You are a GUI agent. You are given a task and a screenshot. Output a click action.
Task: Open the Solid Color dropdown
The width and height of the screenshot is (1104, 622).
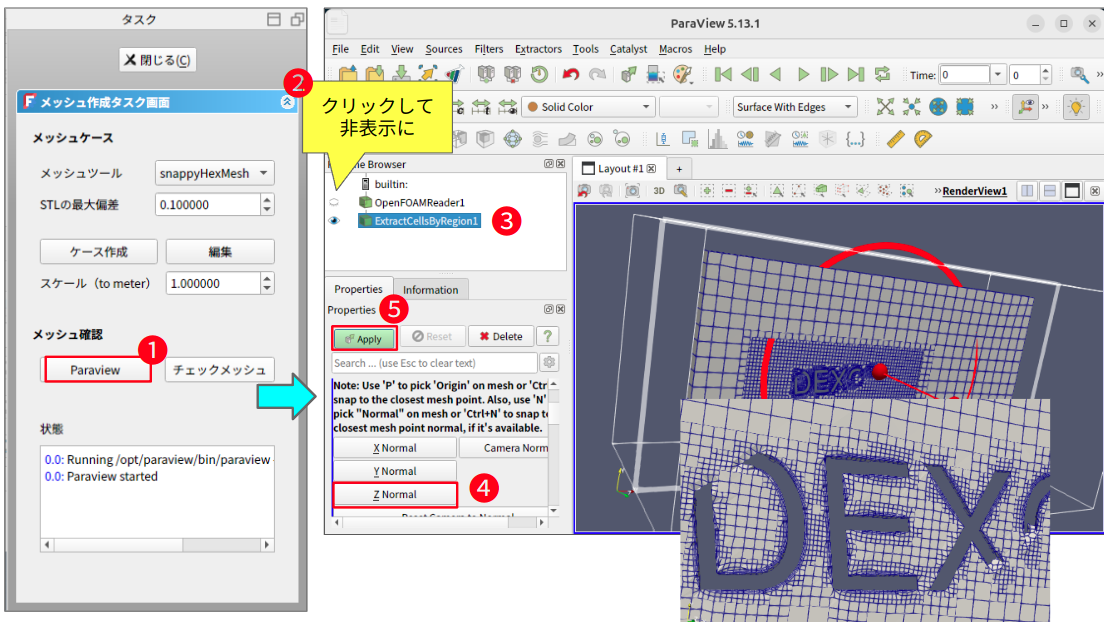(x=589, y=106)
